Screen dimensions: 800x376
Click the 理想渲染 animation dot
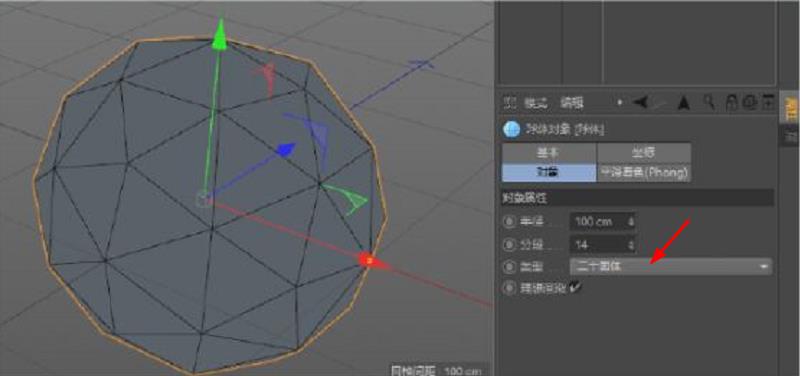(x=509, y=288)
